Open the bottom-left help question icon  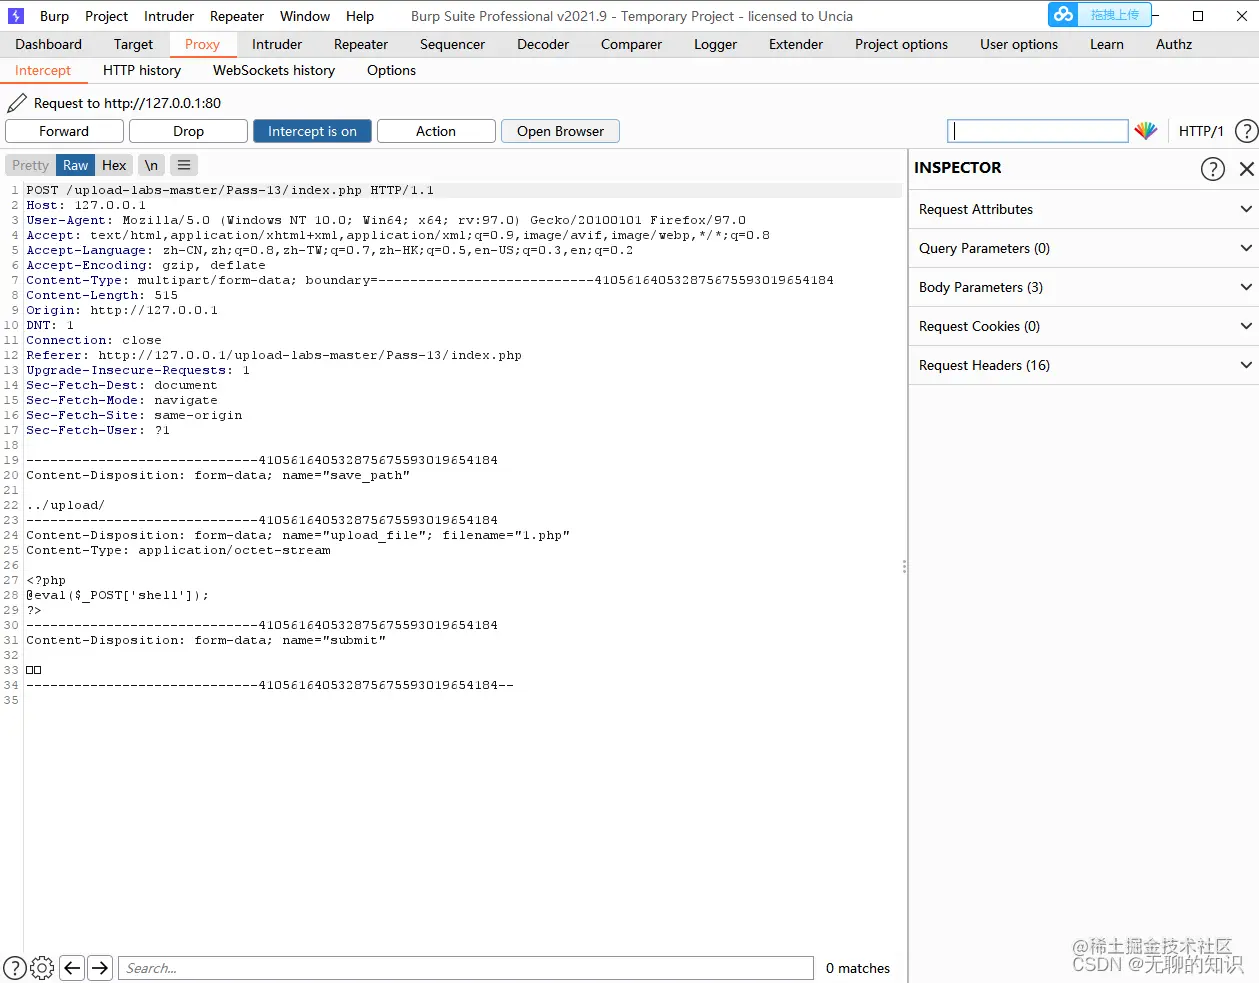pos(15,967)
